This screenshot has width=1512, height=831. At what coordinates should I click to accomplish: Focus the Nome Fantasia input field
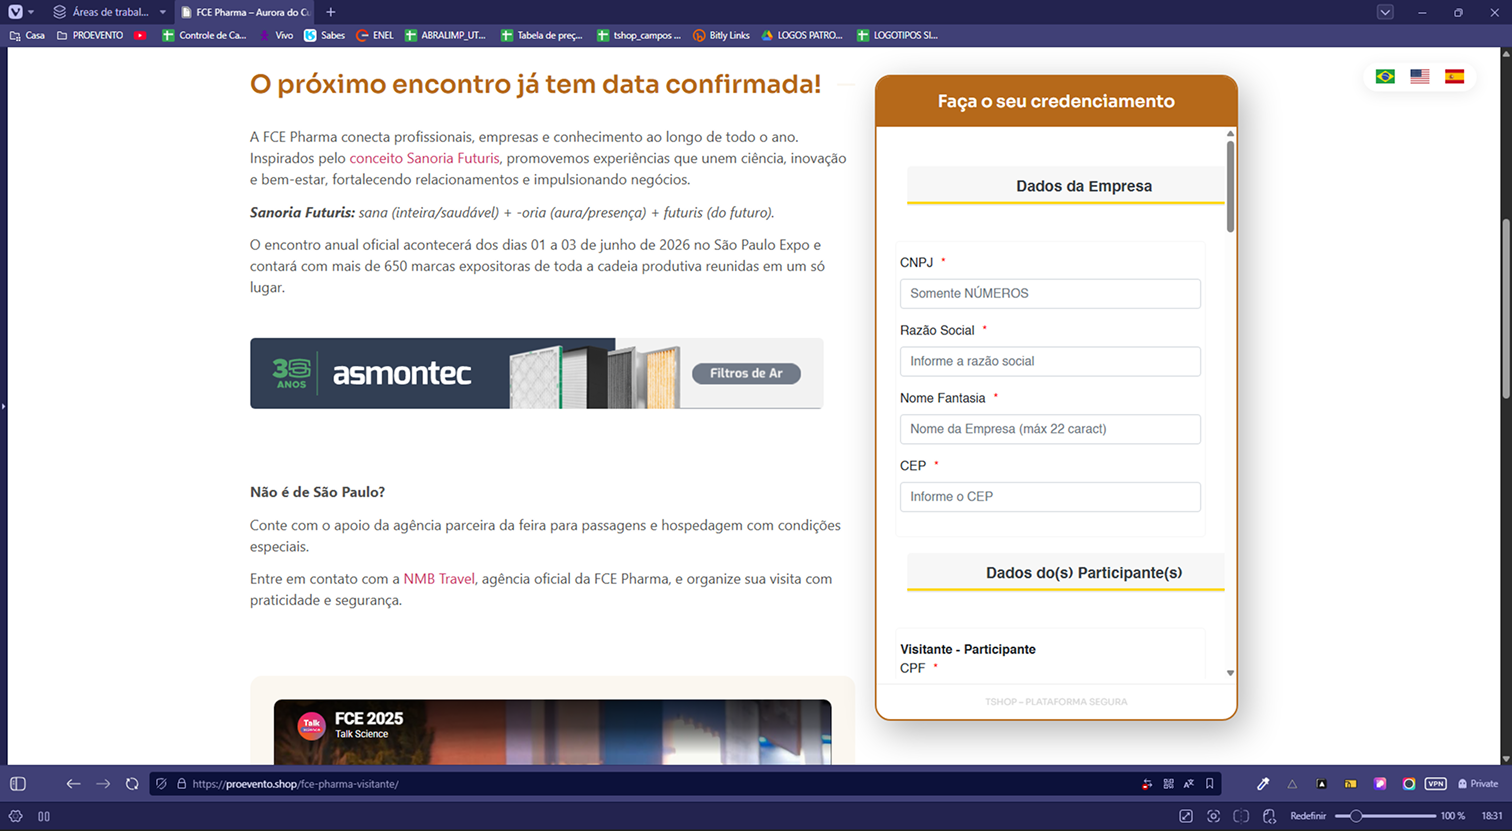(x=1050, y=429)
